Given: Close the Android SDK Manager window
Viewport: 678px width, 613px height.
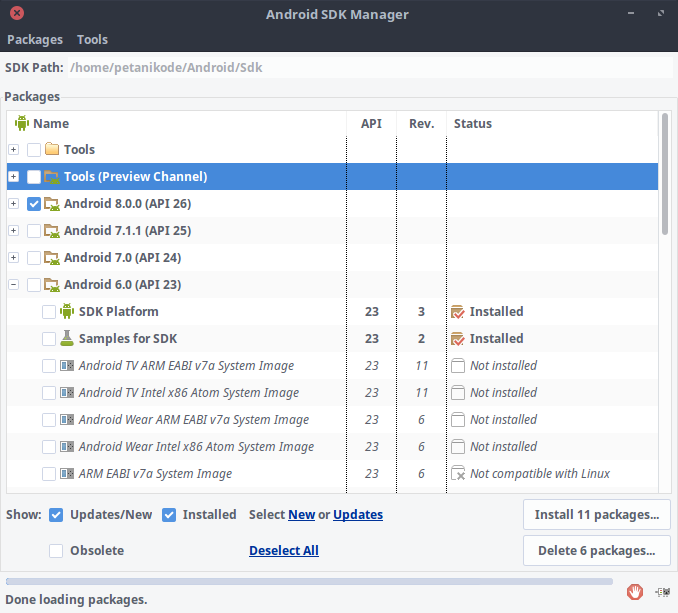Looking at the screenshot, I should [17, 13].
